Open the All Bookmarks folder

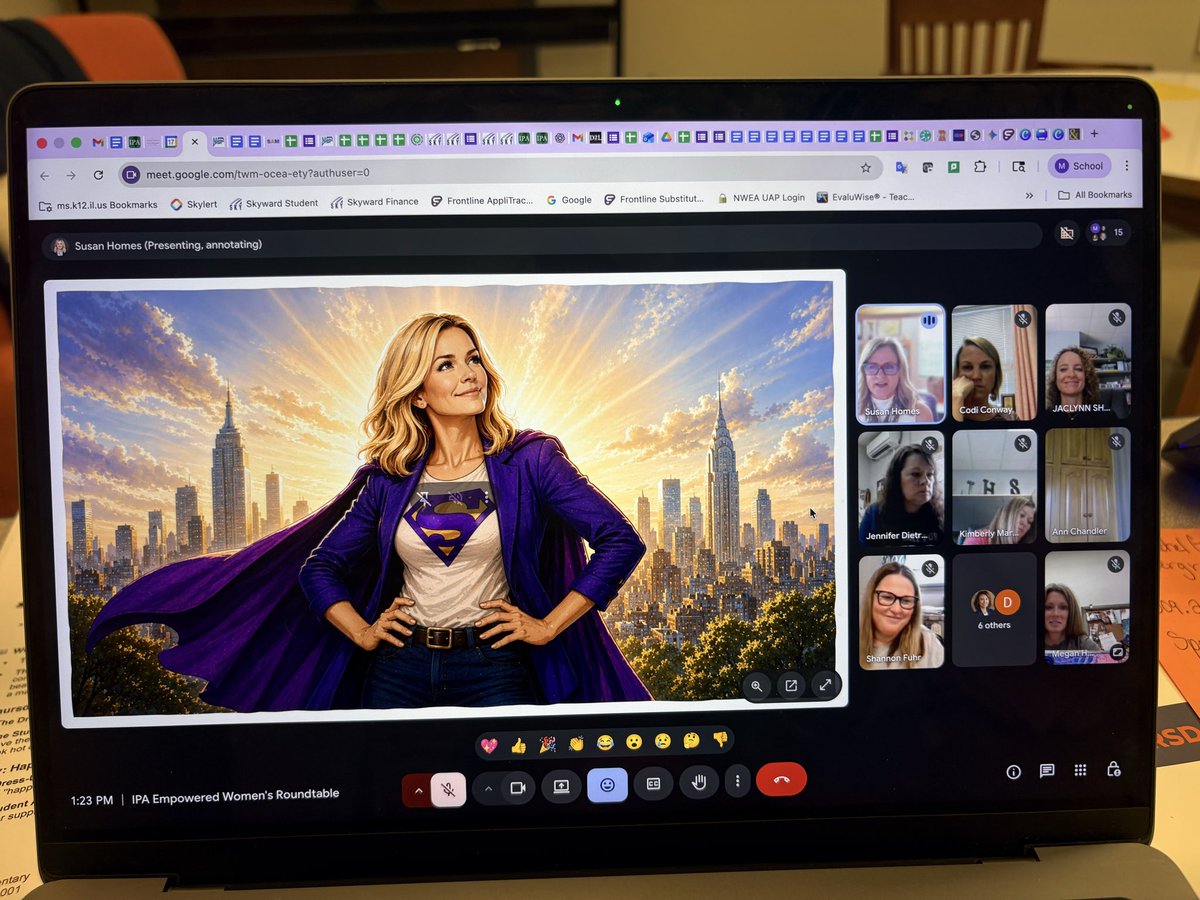click(1095, 195)
